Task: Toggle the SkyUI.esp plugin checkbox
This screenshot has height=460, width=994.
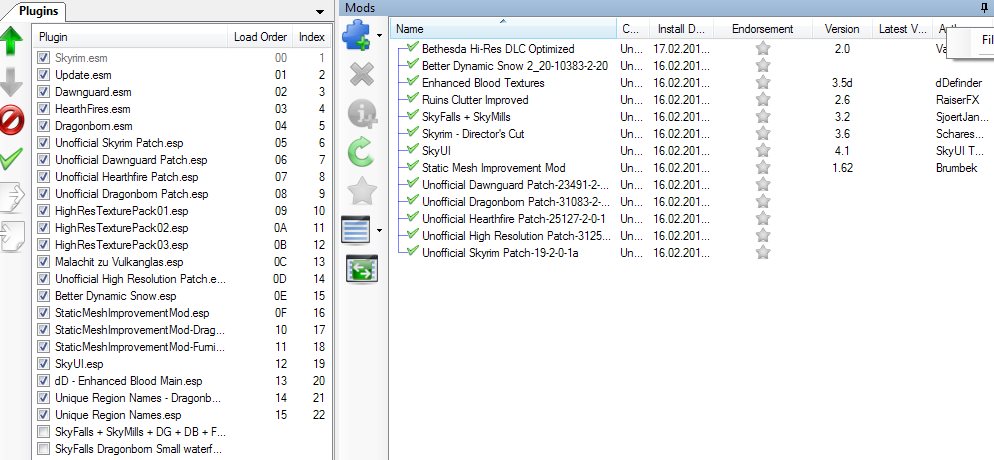Action: 43,364
